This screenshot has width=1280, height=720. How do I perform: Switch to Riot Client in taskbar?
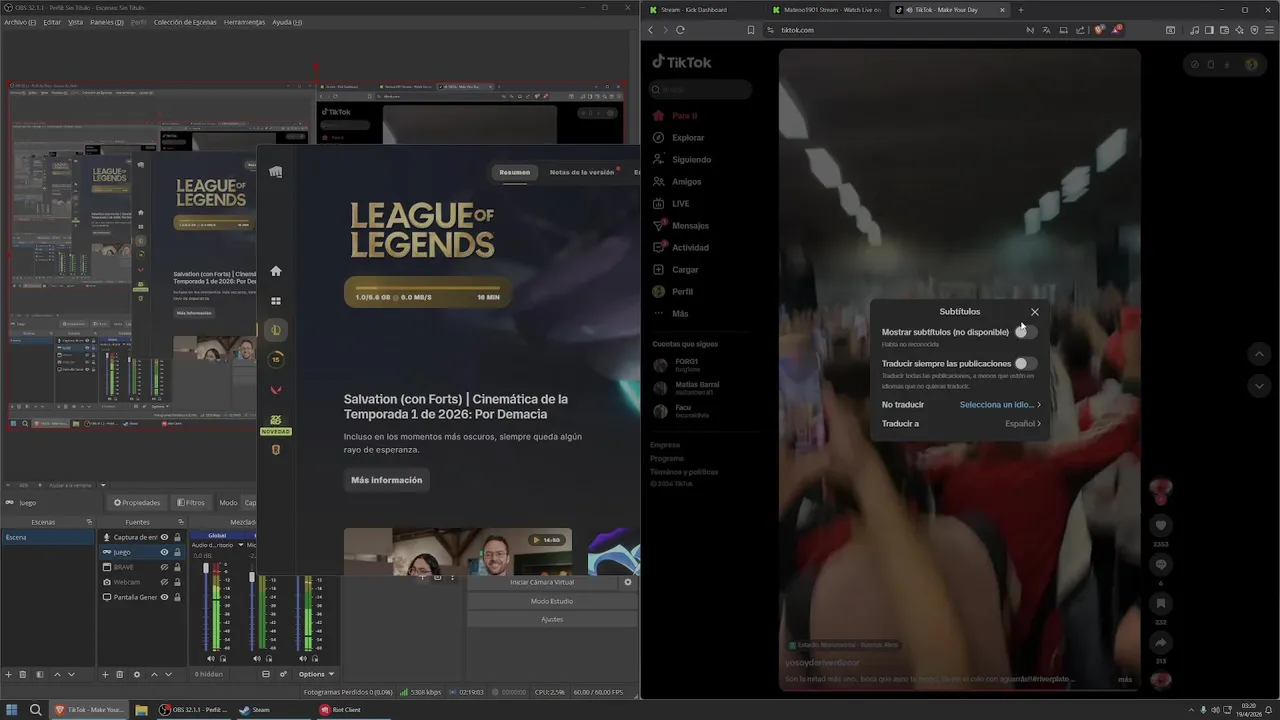(x=340, y=710)
